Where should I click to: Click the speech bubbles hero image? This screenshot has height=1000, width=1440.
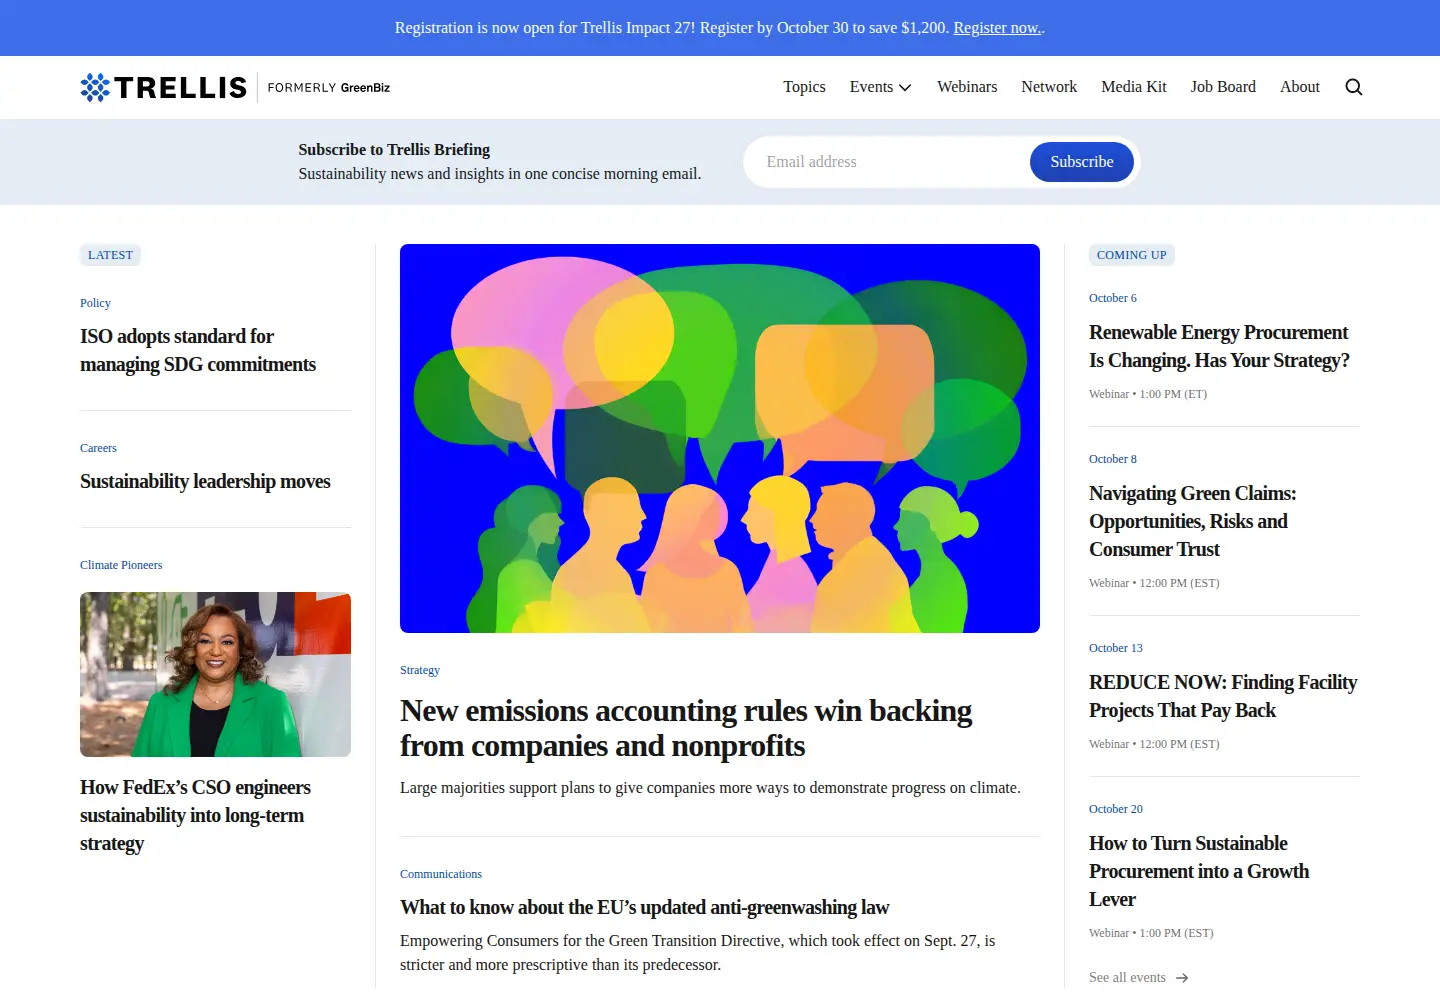[x=720, y=438]
